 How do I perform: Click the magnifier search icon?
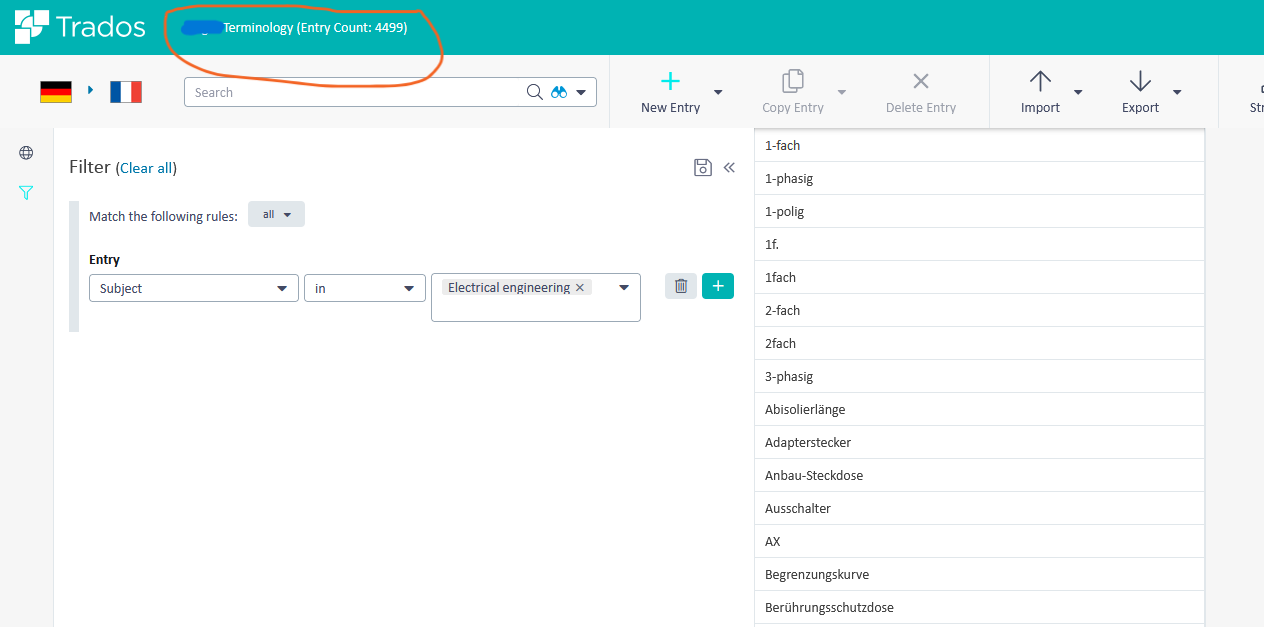click(535, 92)
